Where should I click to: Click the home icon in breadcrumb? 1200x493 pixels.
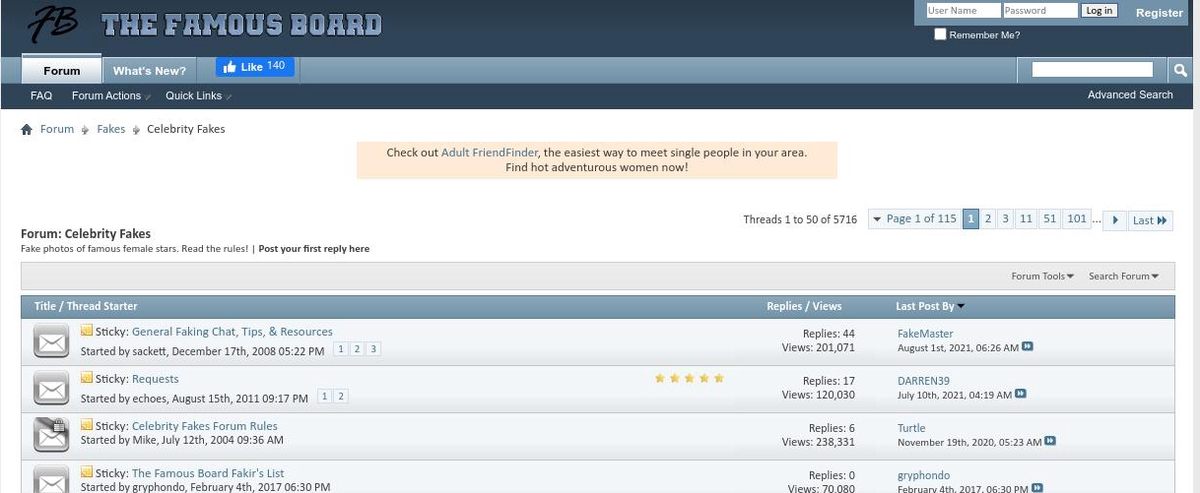click(x=27, y=130)
